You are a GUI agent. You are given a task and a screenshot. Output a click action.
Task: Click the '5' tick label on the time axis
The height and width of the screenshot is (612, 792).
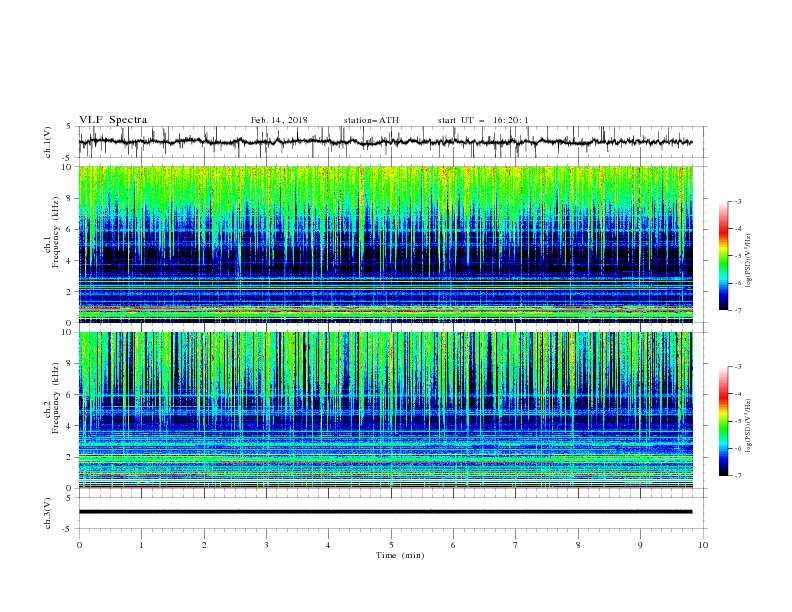(x=391, y=545)
